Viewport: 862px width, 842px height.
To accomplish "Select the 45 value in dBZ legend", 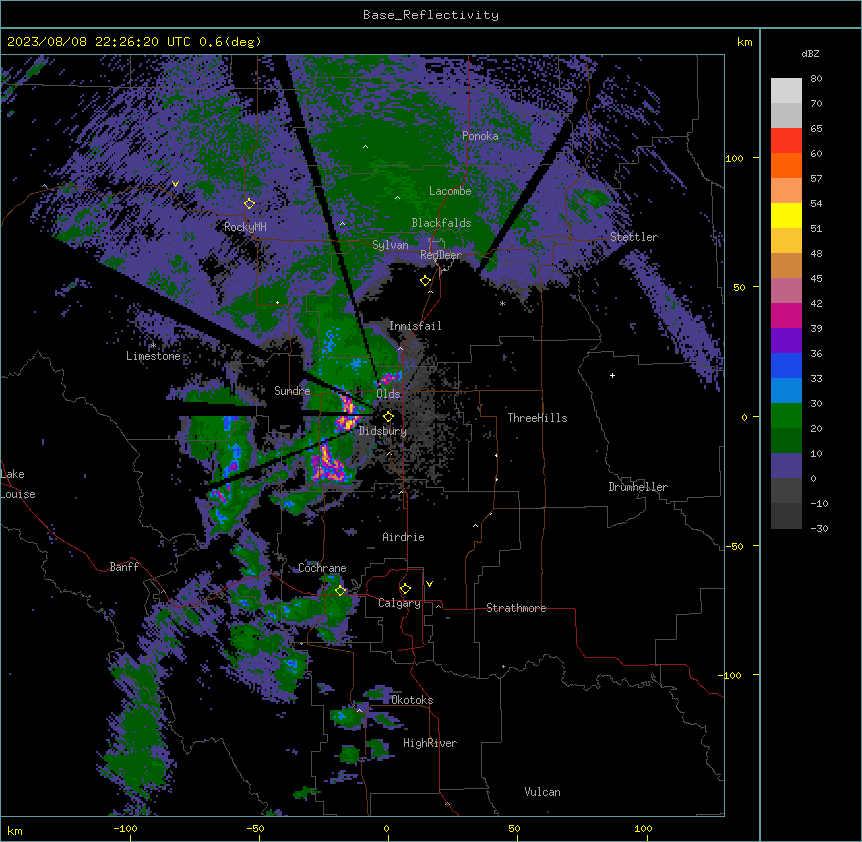I will point(816,278).
